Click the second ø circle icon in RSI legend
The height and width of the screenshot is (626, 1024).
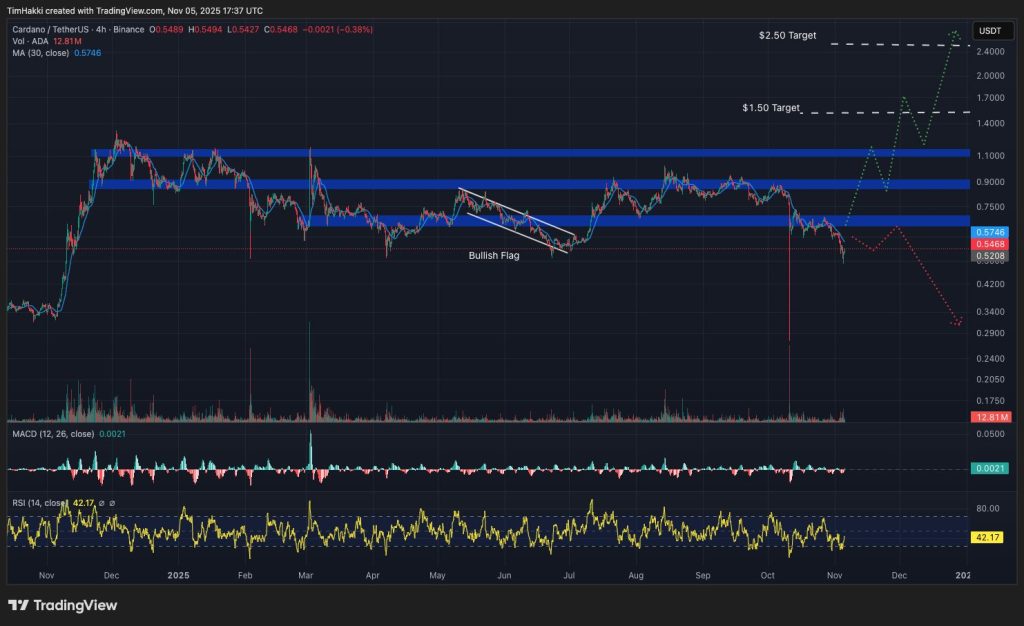[112, 504]
